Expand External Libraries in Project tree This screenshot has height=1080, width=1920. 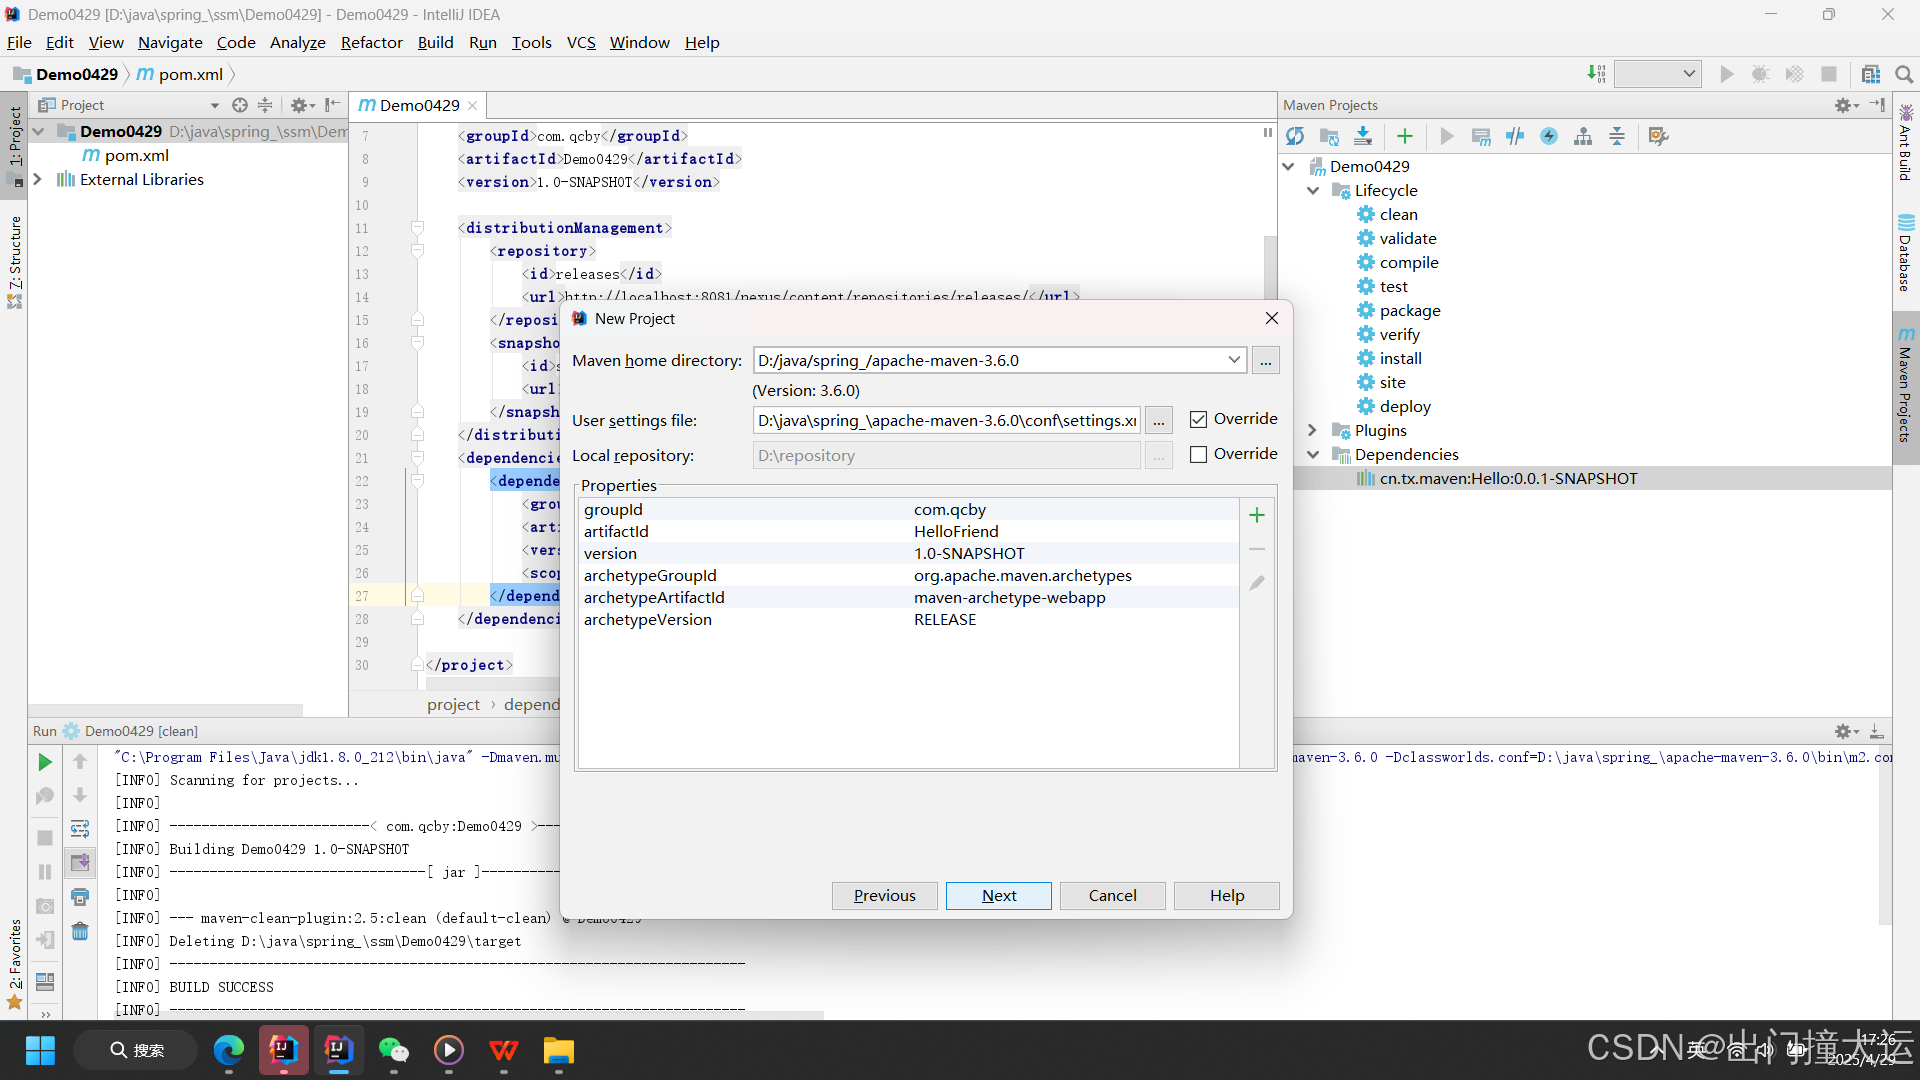[38, 179]
